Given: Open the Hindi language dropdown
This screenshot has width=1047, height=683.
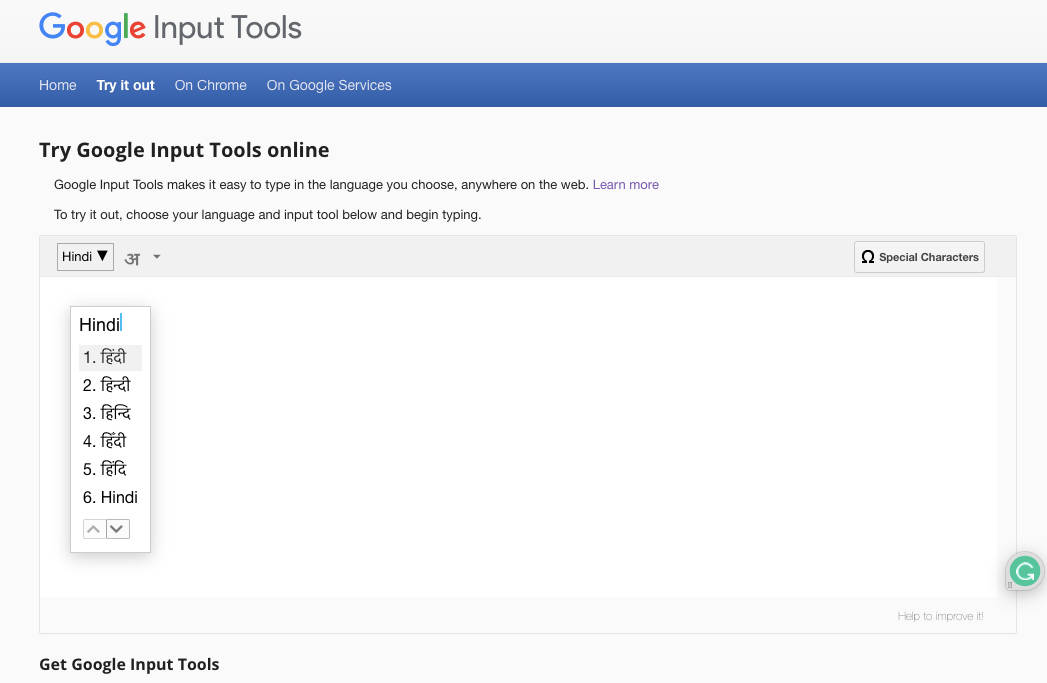Looking at the screenshot, I should (85, 257).
